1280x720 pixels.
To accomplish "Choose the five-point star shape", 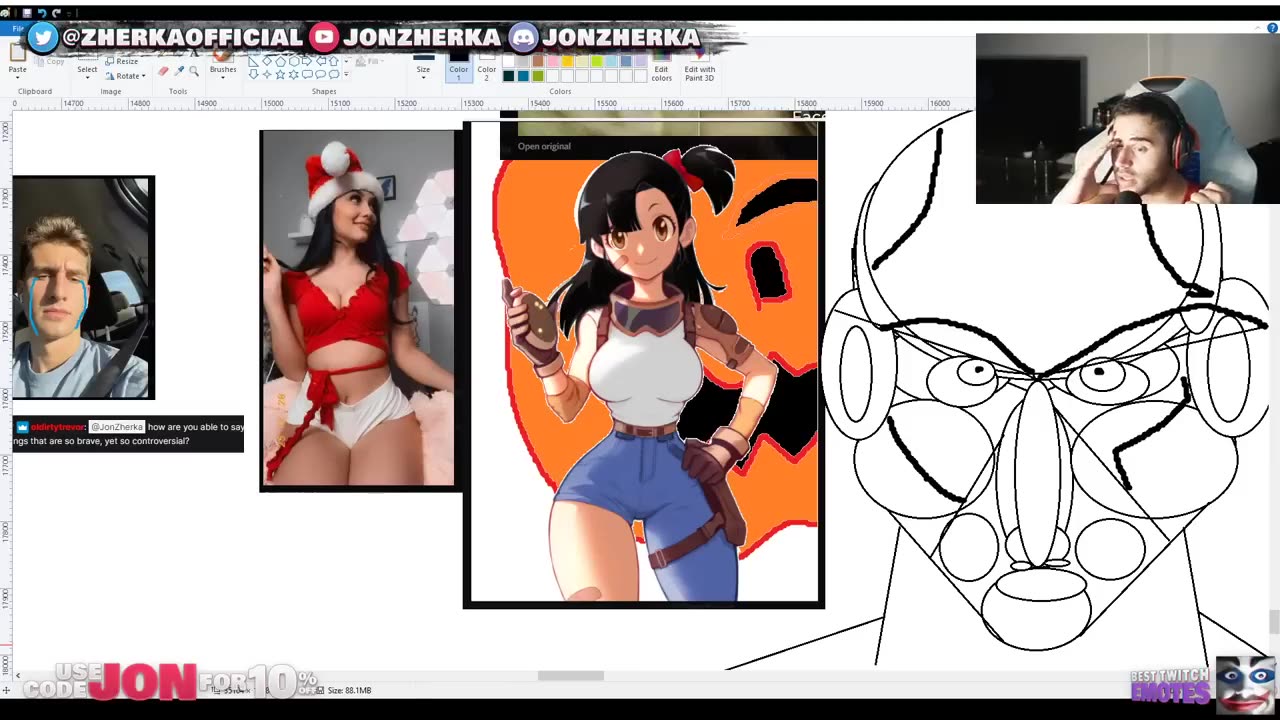I will pos(280,74).
